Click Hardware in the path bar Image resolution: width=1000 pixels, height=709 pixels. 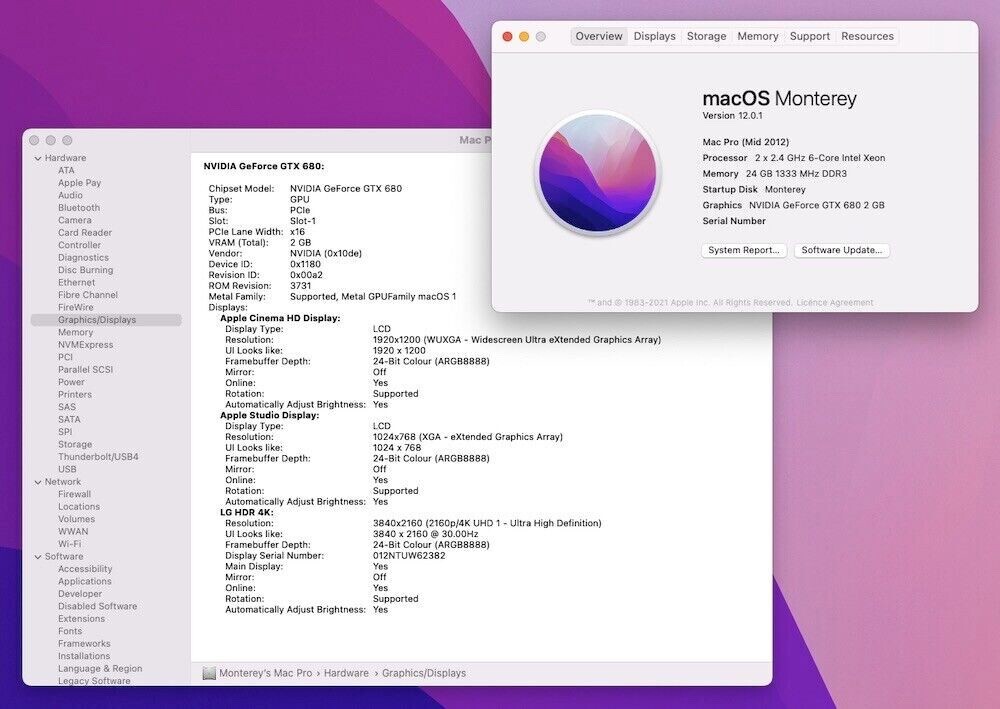tap(346, 673)
